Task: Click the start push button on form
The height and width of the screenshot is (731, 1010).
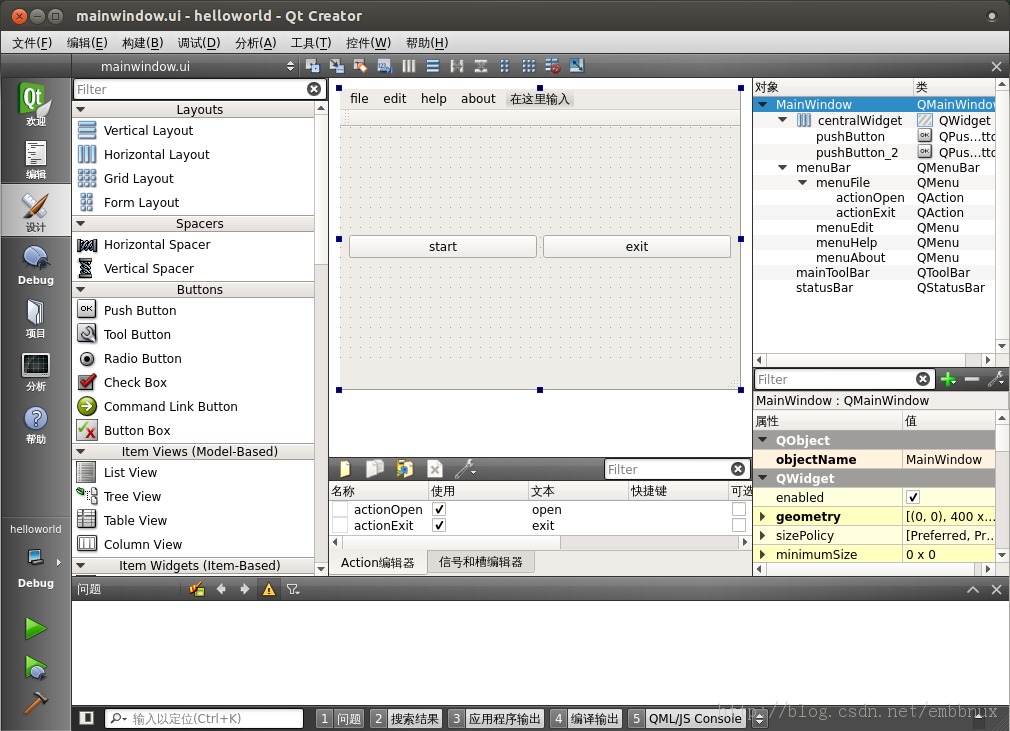Action: pyautogui.click(x=442, y=247)
